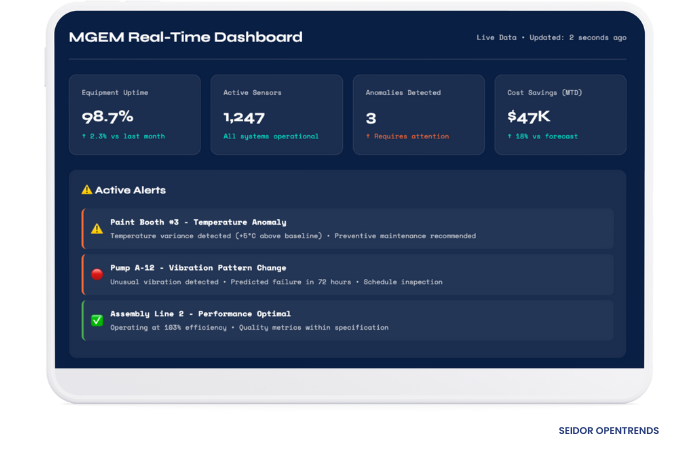
Task: Click the 'Operating at 103% efficiency' detail line
Action: tap(249, 328)
